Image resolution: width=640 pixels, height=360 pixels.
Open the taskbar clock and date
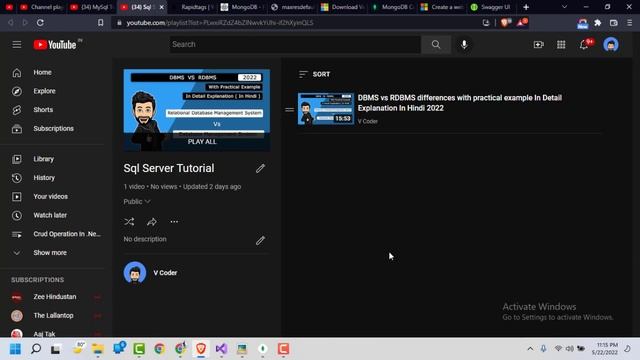point(605,349)
